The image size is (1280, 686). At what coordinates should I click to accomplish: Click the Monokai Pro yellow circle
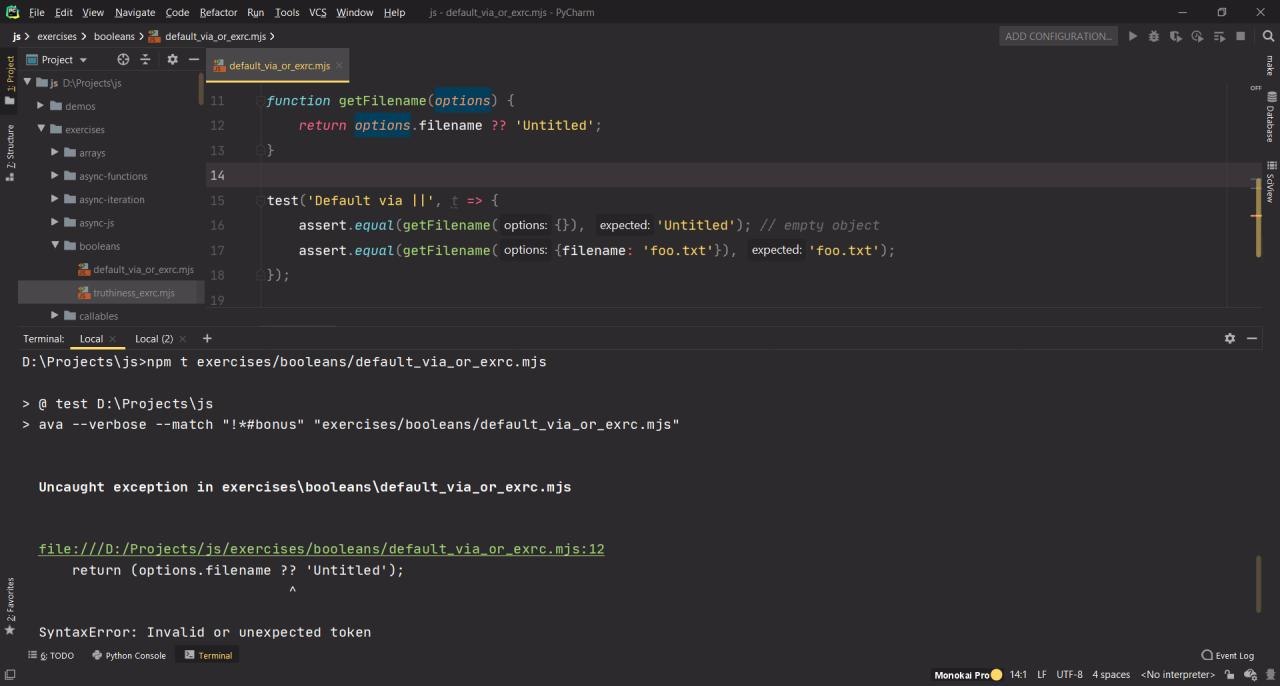996,675
